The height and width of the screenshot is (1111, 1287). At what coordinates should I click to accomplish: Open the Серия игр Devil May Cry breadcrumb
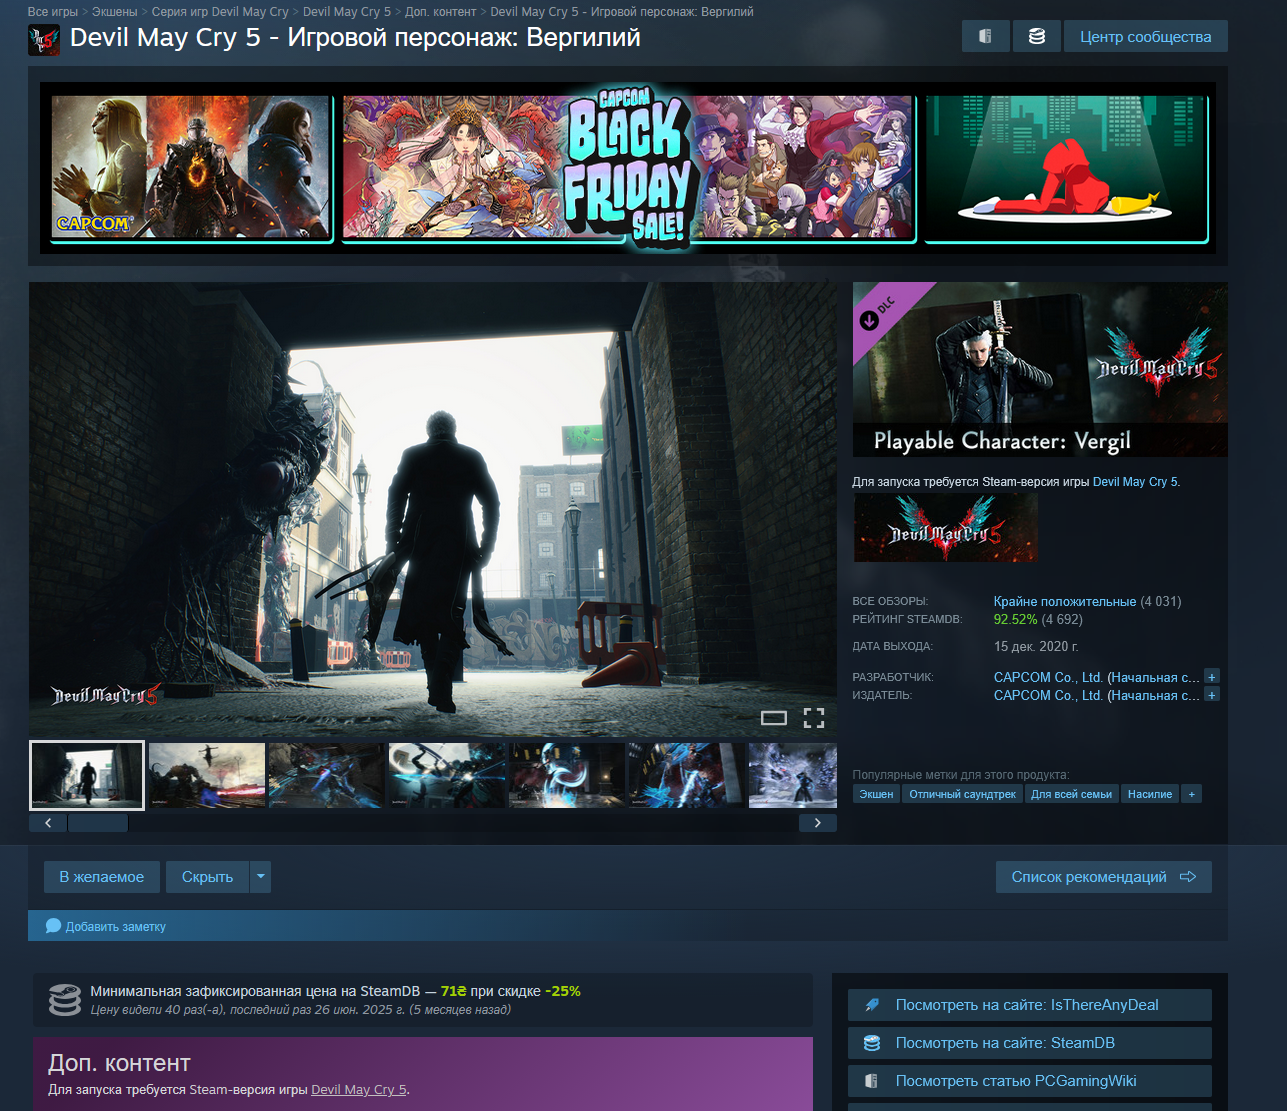(220, 12)
